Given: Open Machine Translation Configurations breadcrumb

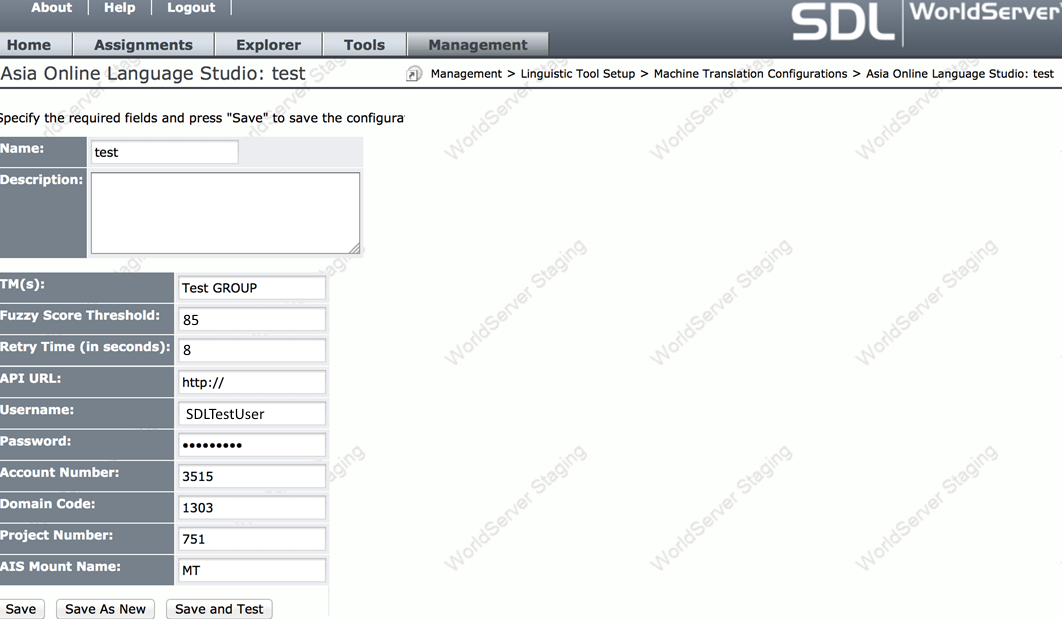Looking at the screenshot, I should tap(750, 74).
